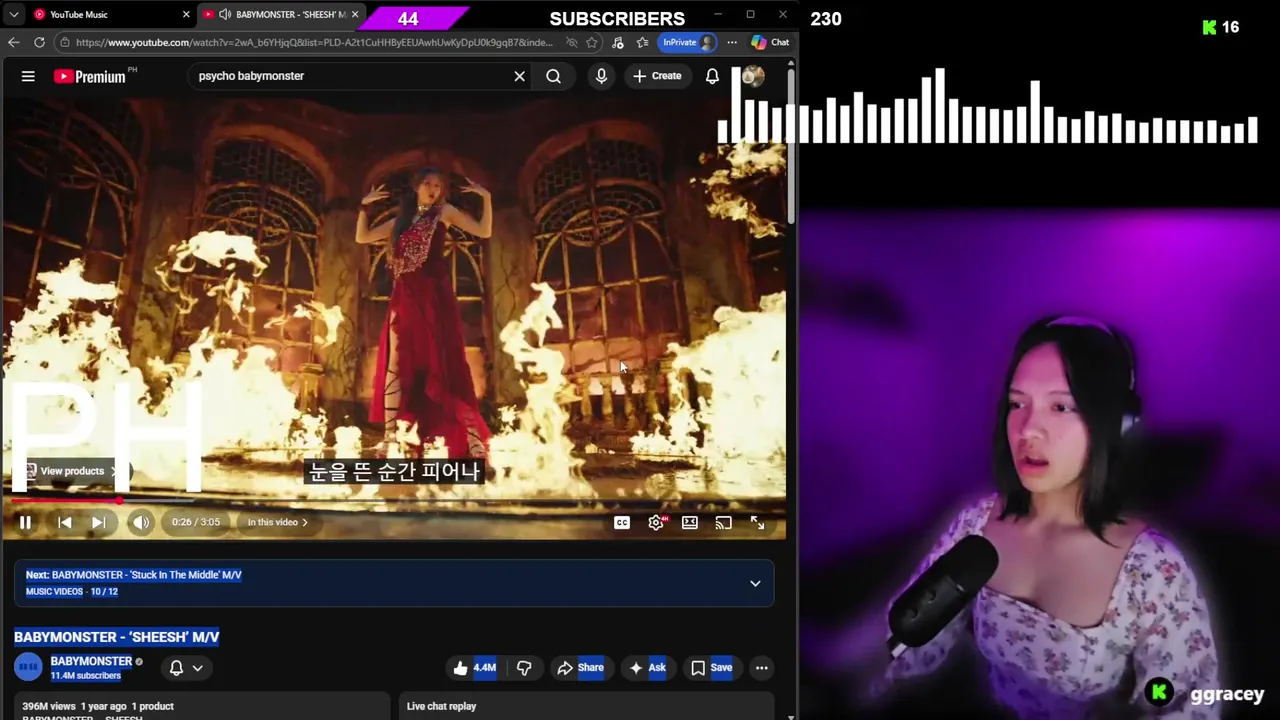Dislike the SHEESH video
Screen dimensions: 1280x720
click(524, 668)
